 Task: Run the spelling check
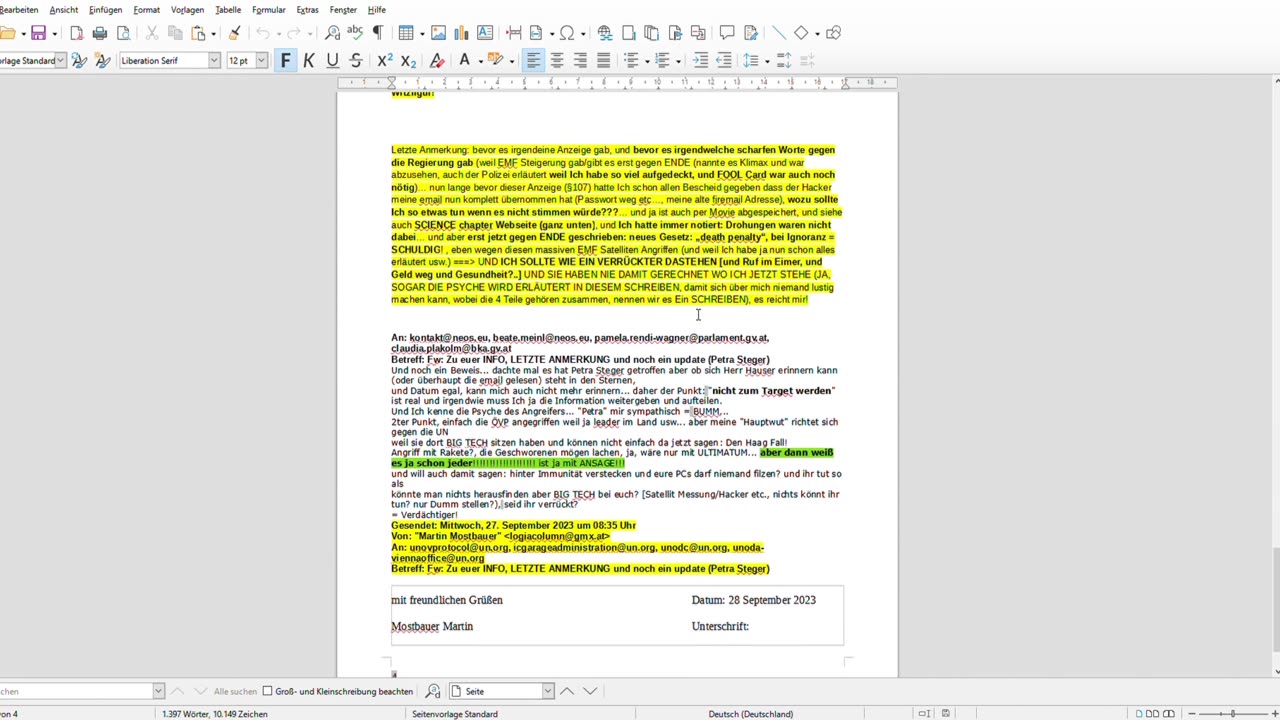pyautogui.click(x=355, y=33)
